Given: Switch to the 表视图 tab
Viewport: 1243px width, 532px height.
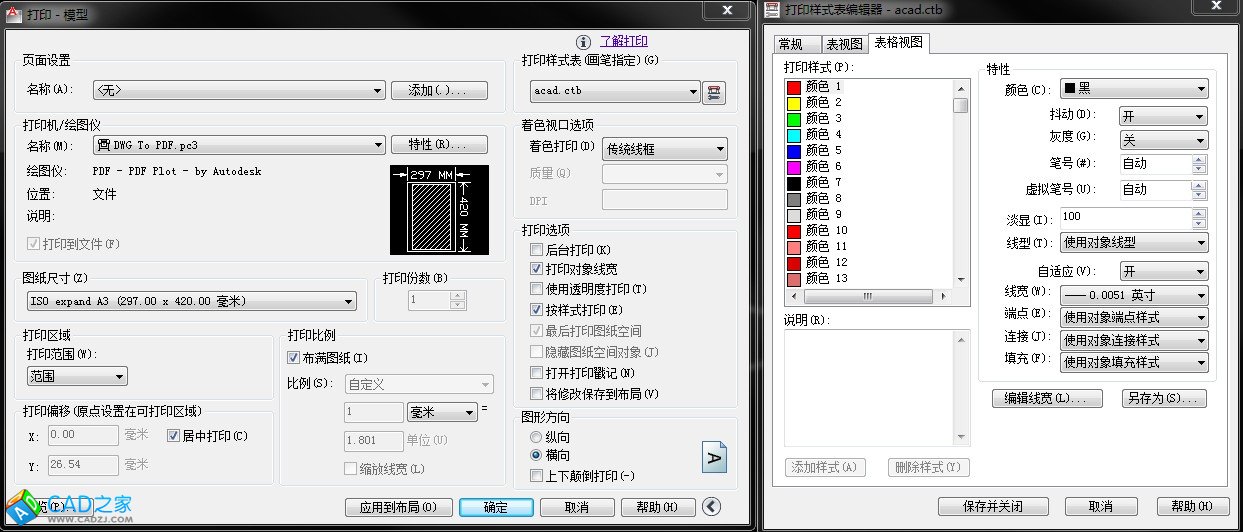Looking at the screenshot, I should pos(844,44).
